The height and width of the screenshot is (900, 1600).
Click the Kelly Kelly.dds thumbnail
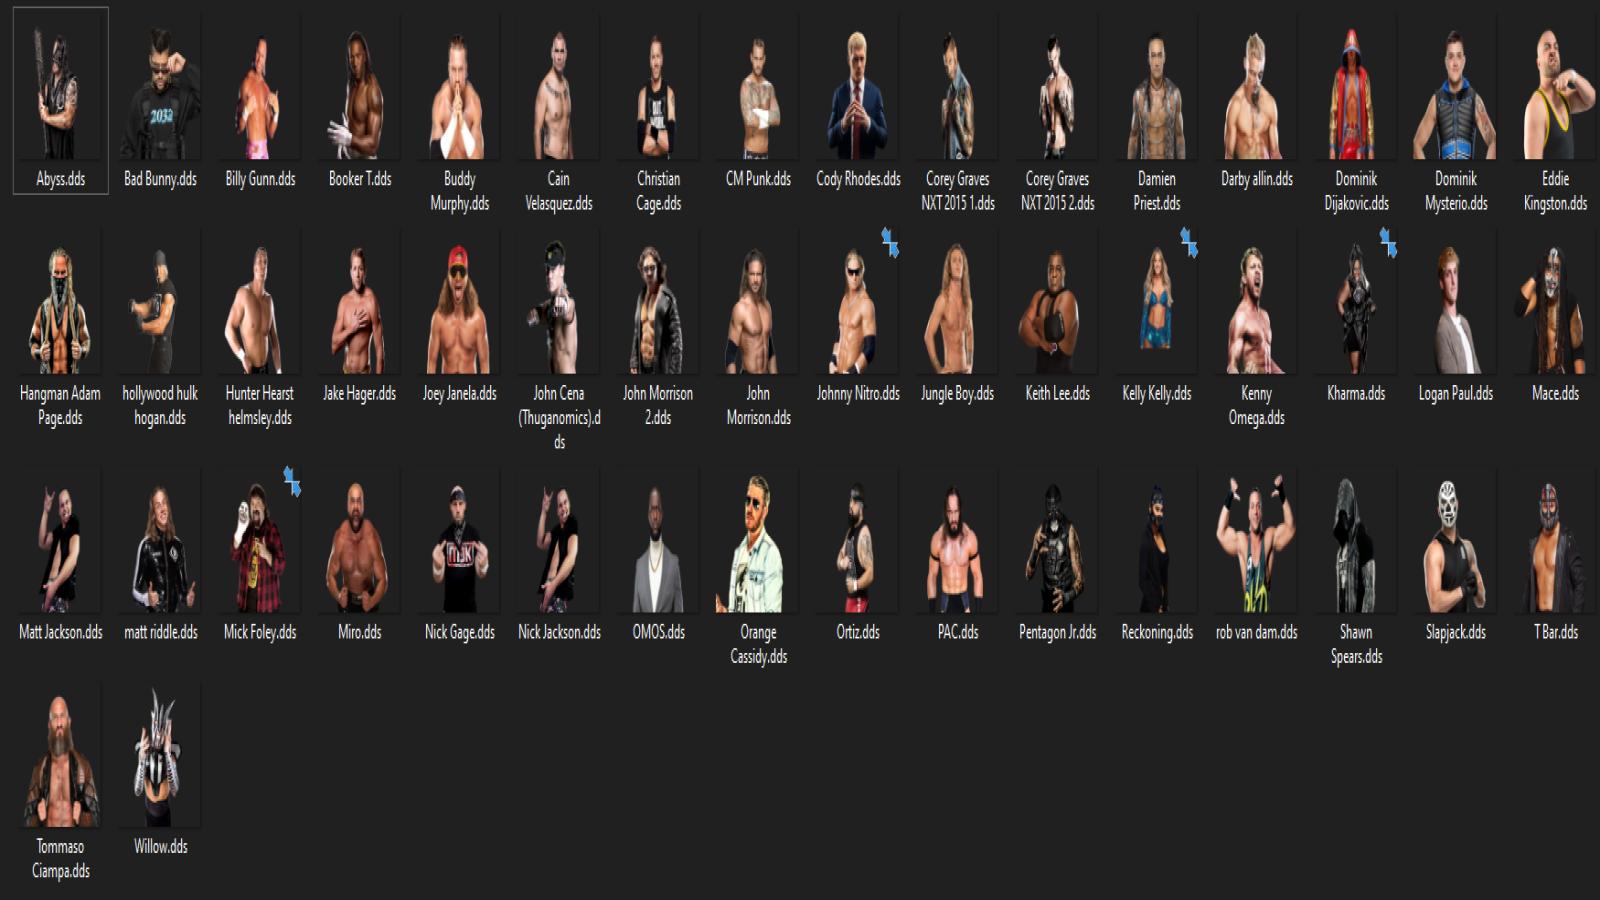coord(1157,301)
